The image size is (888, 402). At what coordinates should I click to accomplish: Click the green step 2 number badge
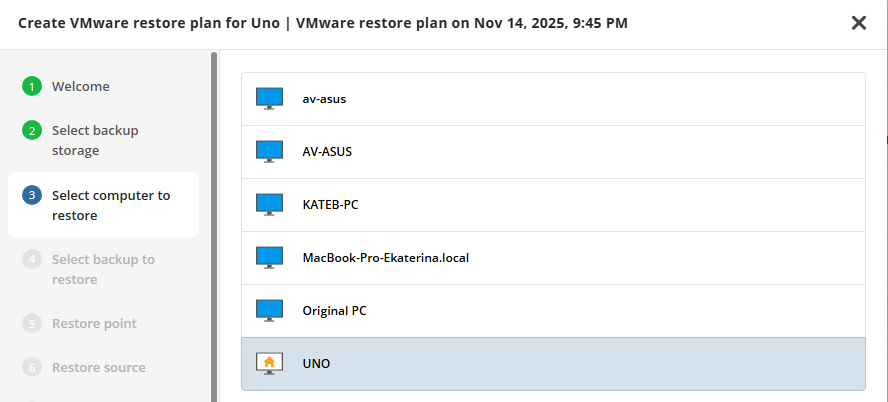32,131
